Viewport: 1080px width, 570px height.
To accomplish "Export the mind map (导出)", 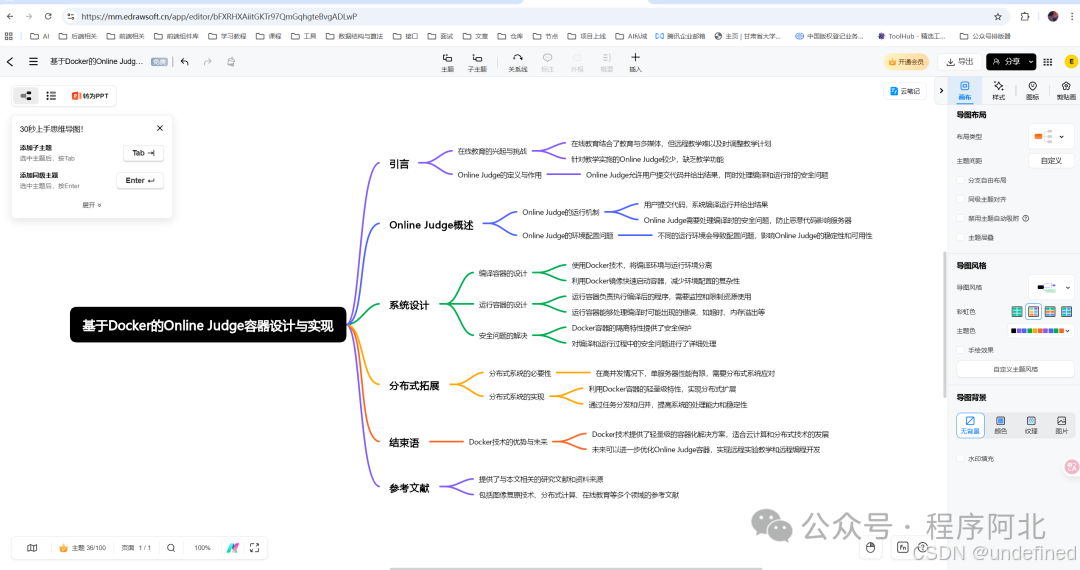I will tap(959, 62).
